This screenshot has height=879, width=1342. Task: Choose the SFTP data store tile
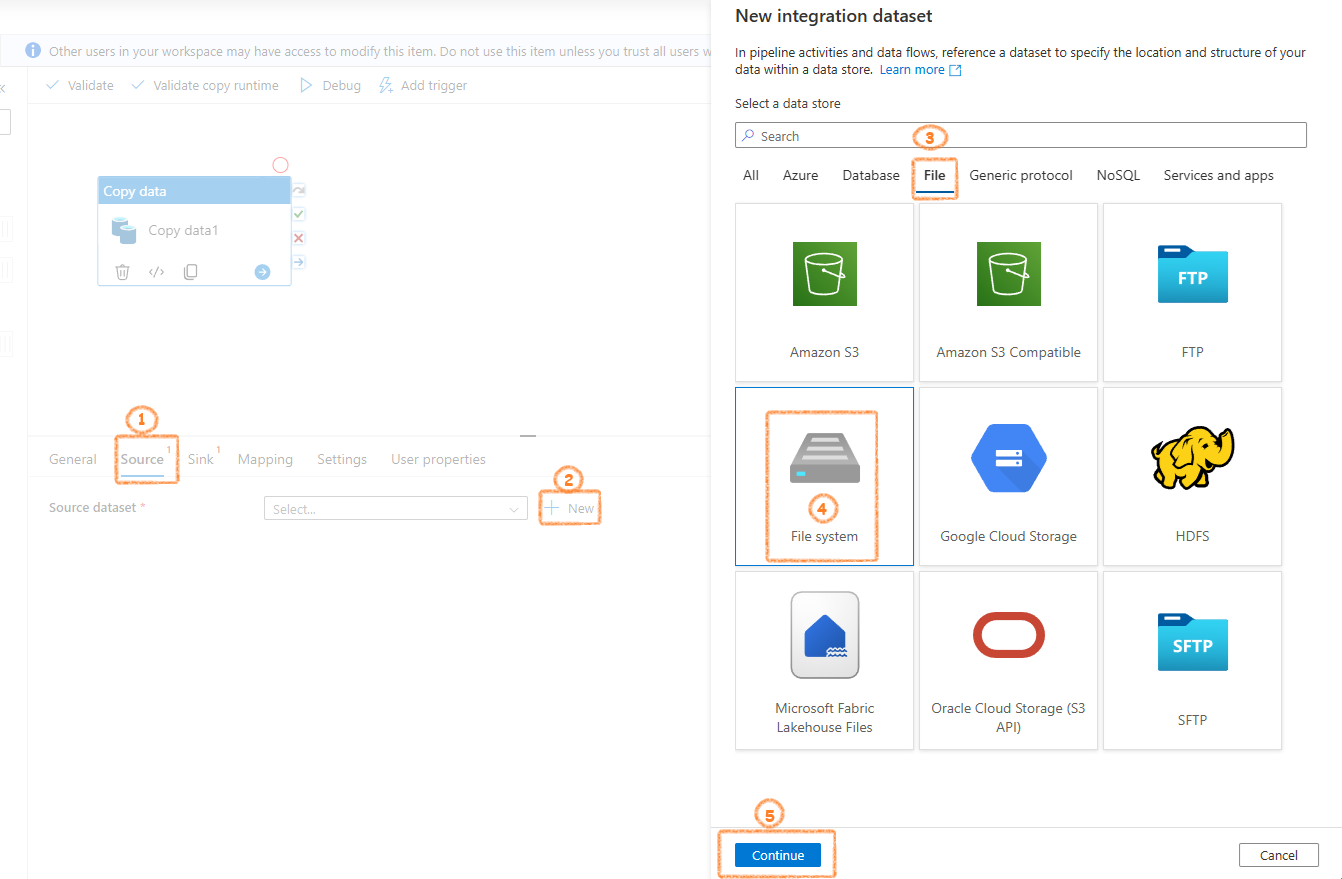pos(1192,660)
